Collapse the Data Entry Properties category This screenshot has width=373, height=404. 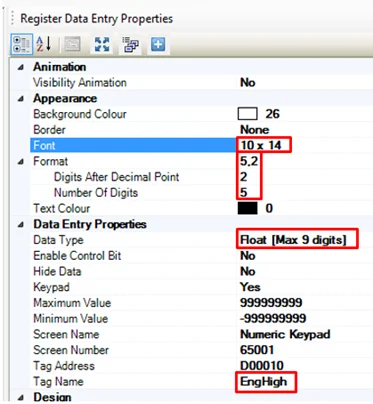[21, 225]
